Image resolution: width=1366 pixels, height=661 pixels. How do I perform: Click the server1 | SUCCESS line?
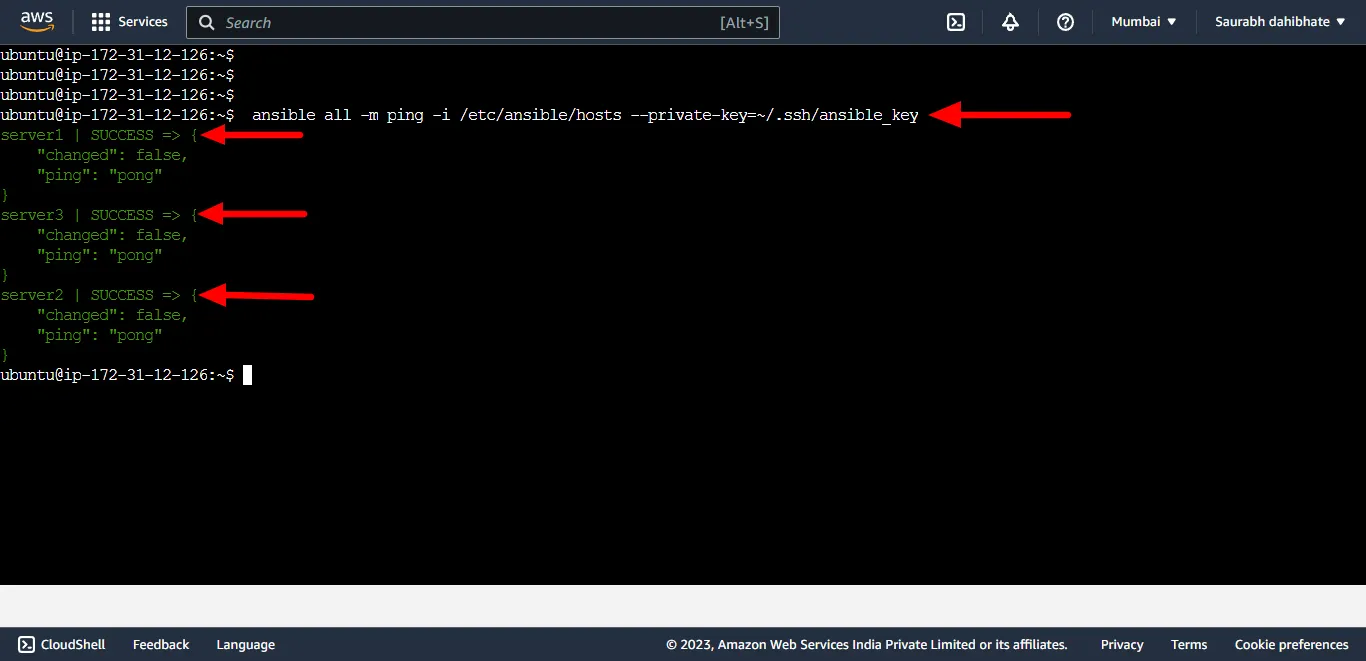pyautogui.click(x=99, y=135)
